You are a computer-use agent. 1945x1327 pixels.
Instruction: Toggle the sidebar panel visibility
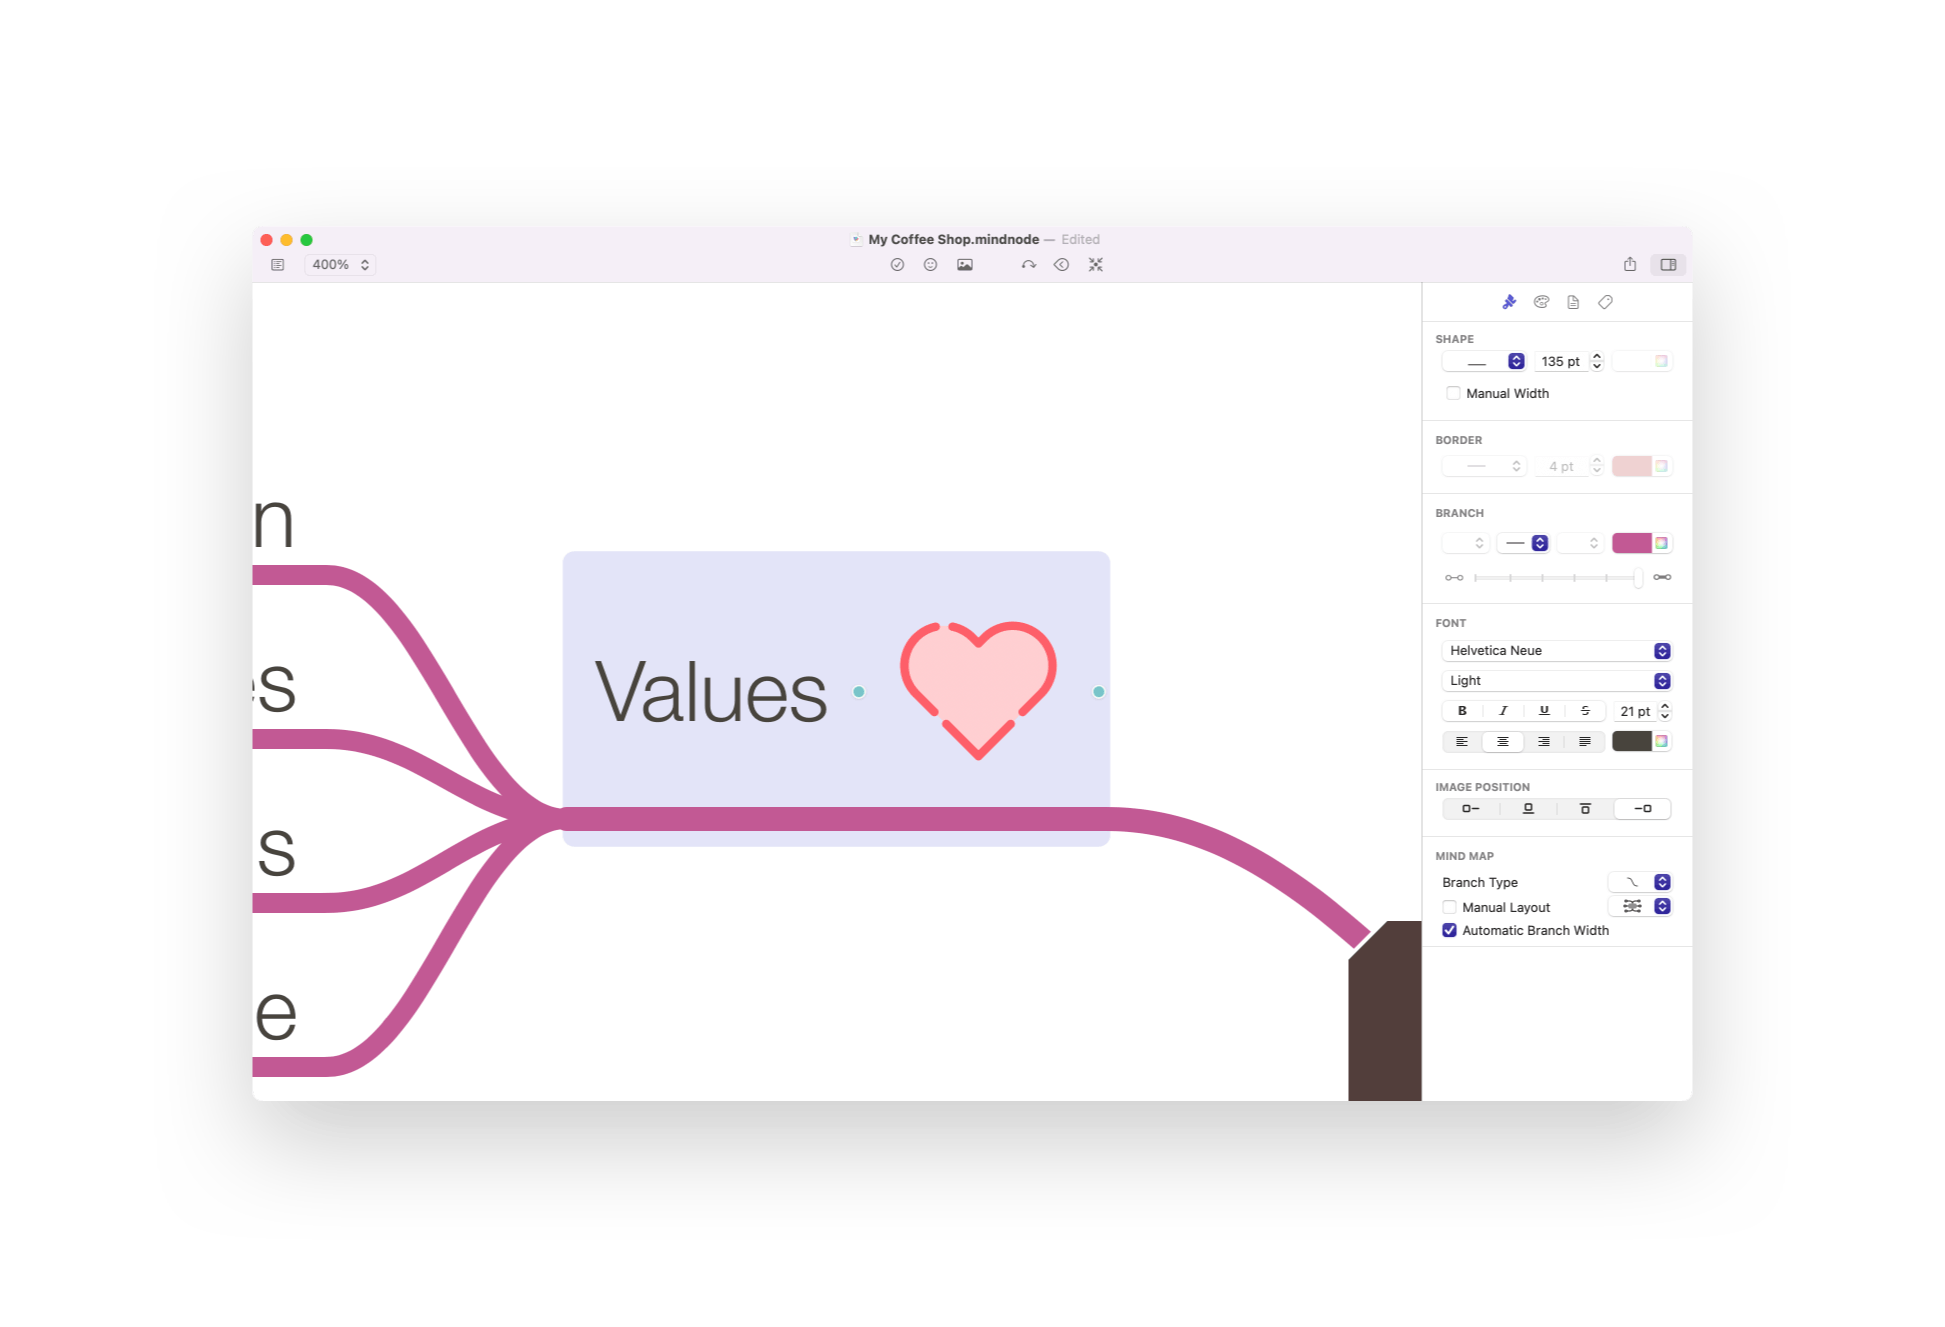click(x=1667, y=264)
